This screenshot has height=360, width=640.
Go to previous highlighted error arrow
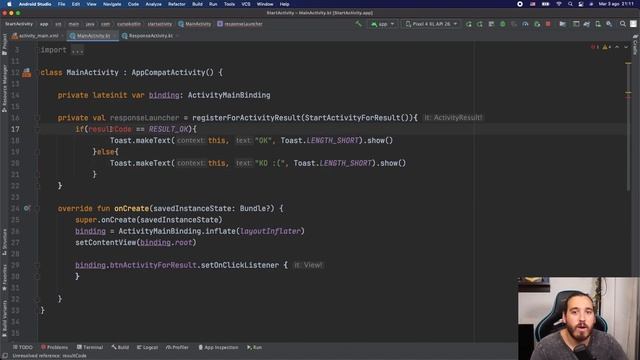click(617, 47)
